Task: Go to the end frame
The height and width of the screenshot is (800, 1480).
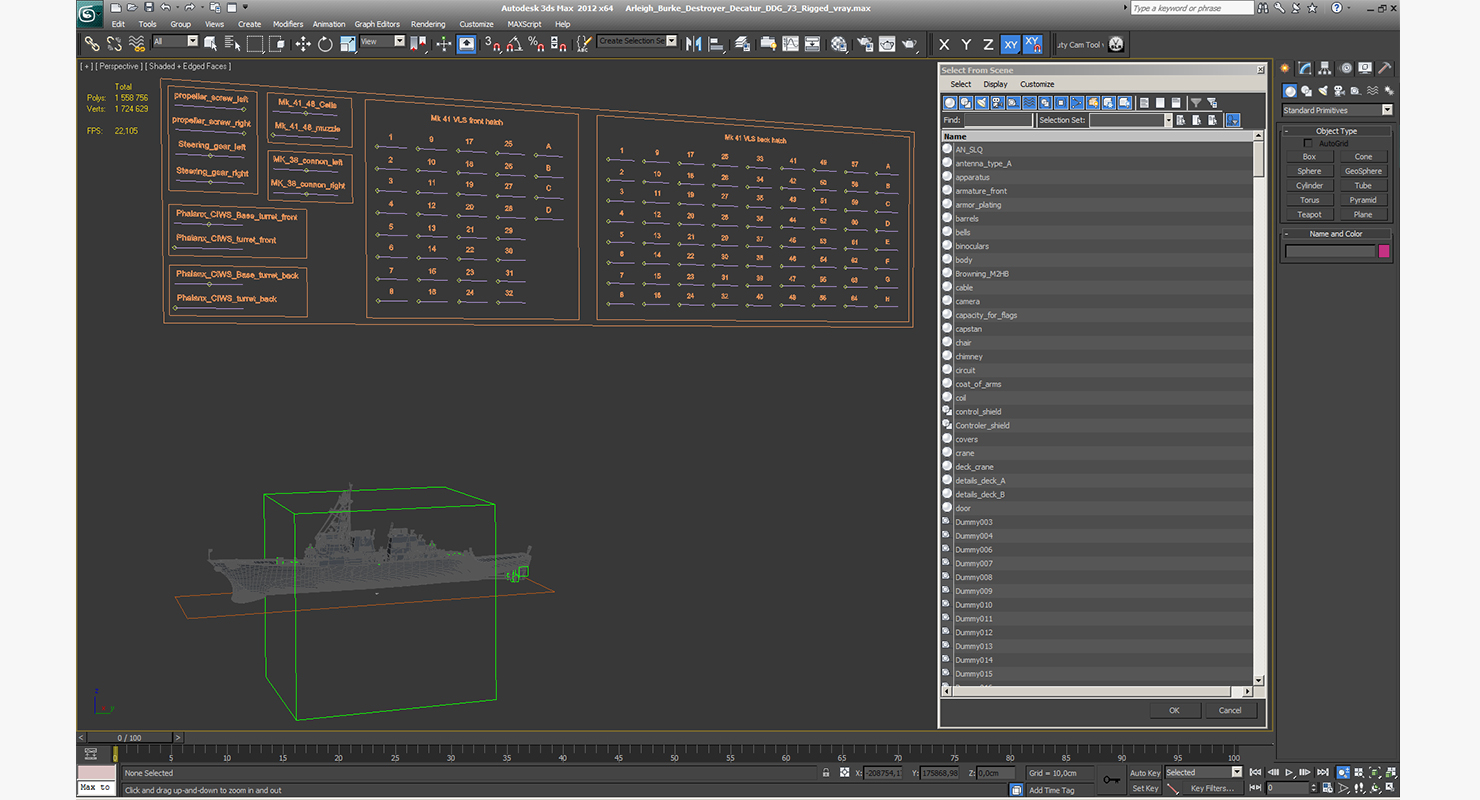Action: coord(1322,772)
